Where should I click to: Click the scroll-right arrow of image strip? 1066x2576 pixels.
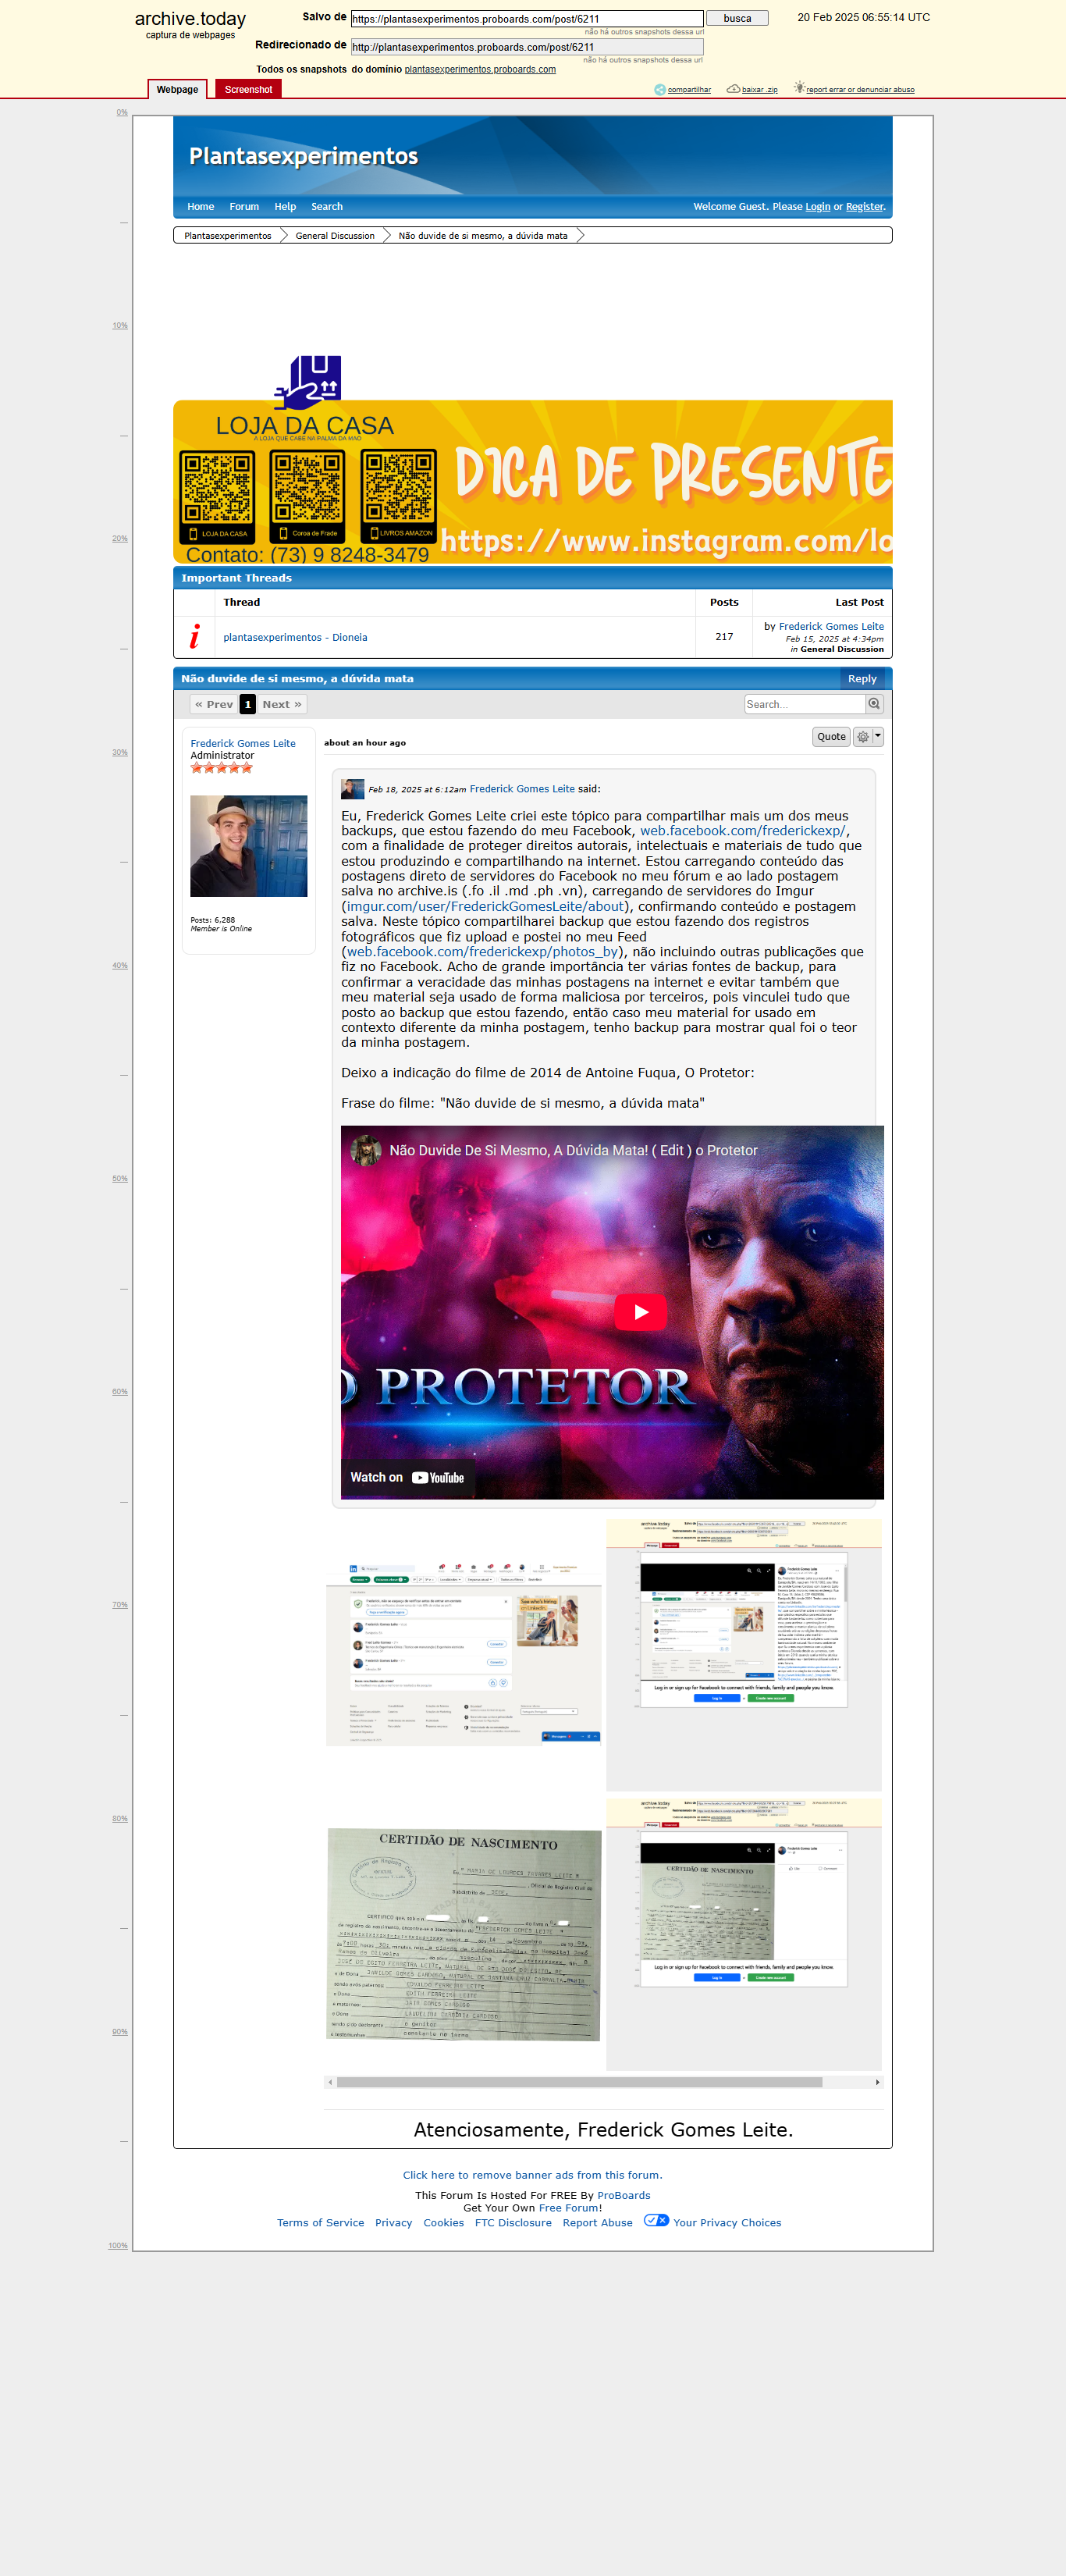click(x=877, y=2082)
